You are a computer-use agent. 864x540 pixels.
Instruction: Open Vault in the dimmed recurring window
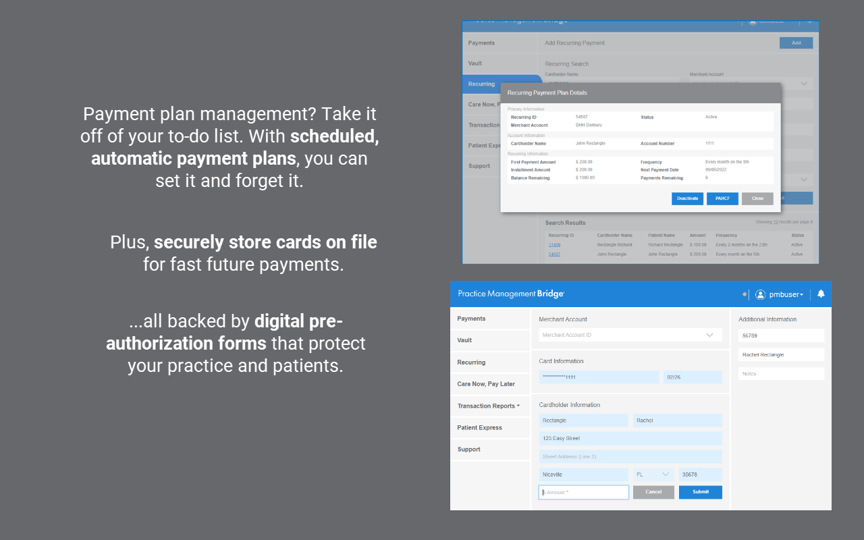tap(475, 63)
